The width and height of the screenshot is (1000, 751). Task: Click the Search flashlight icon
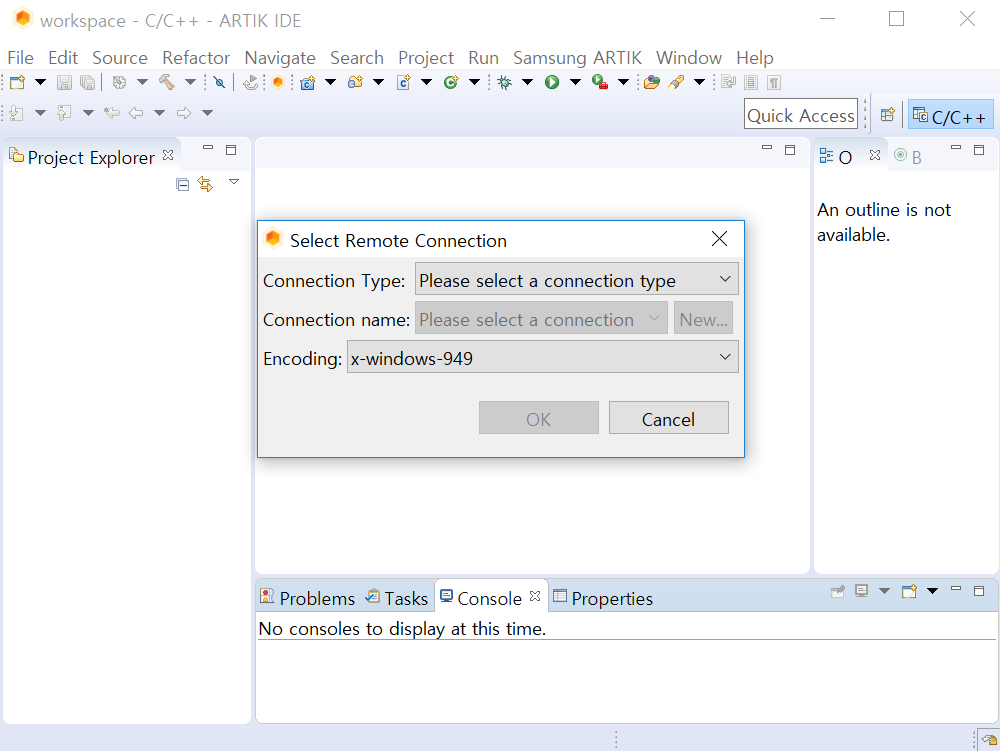tap(676, 82)
